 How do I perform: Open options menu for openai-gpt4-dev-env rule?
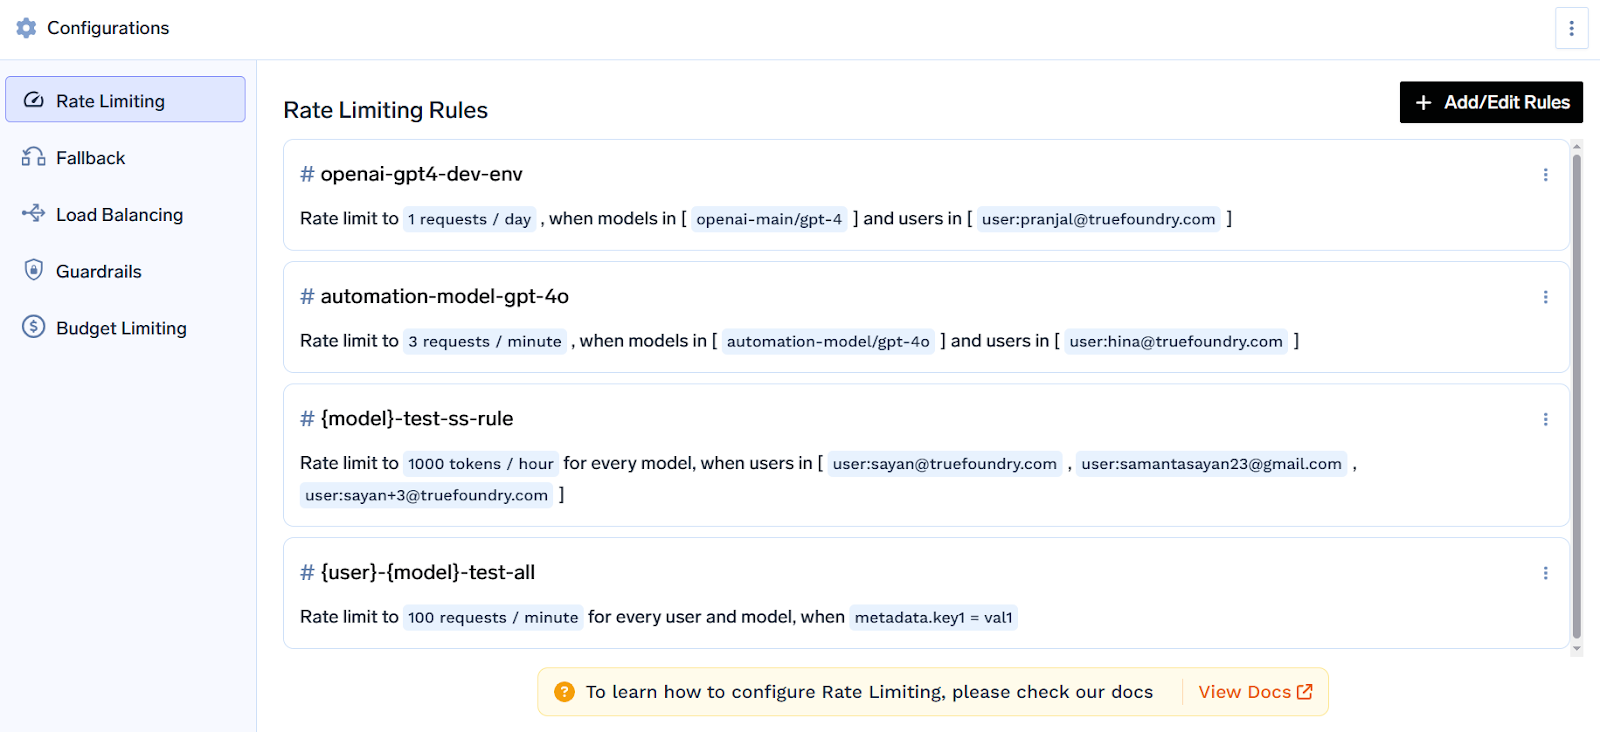pyautogui.click(x=1545, y=175)
